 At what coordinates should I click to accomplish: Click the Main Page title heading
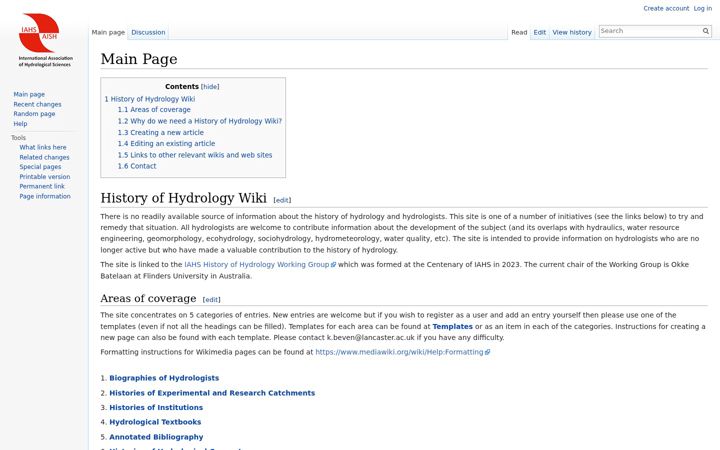(139, 59)
